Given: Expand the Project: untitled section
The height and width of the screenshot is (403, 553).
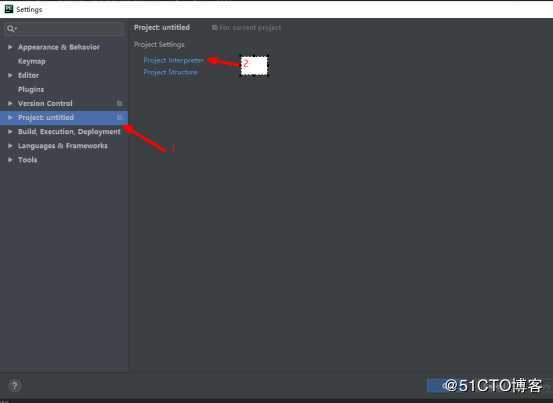Looking at the screenshot, I should click(10, 117).
